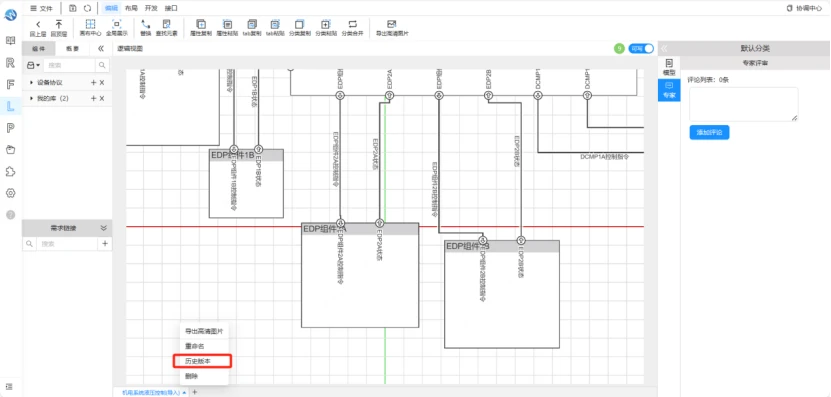
Task: Open the 模型 tab in right panel
Action: click(x=669, y=67)
